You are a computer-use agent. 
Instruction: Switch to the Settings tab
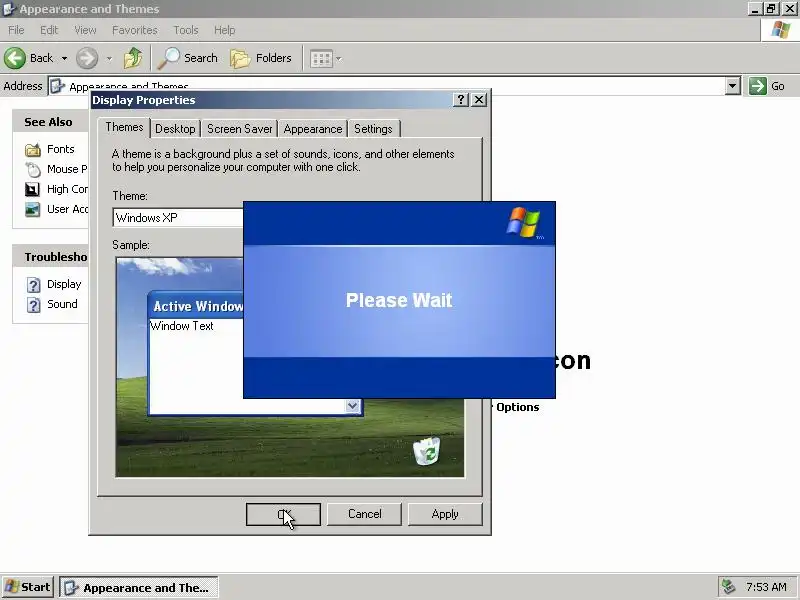(x=373, y=129)
